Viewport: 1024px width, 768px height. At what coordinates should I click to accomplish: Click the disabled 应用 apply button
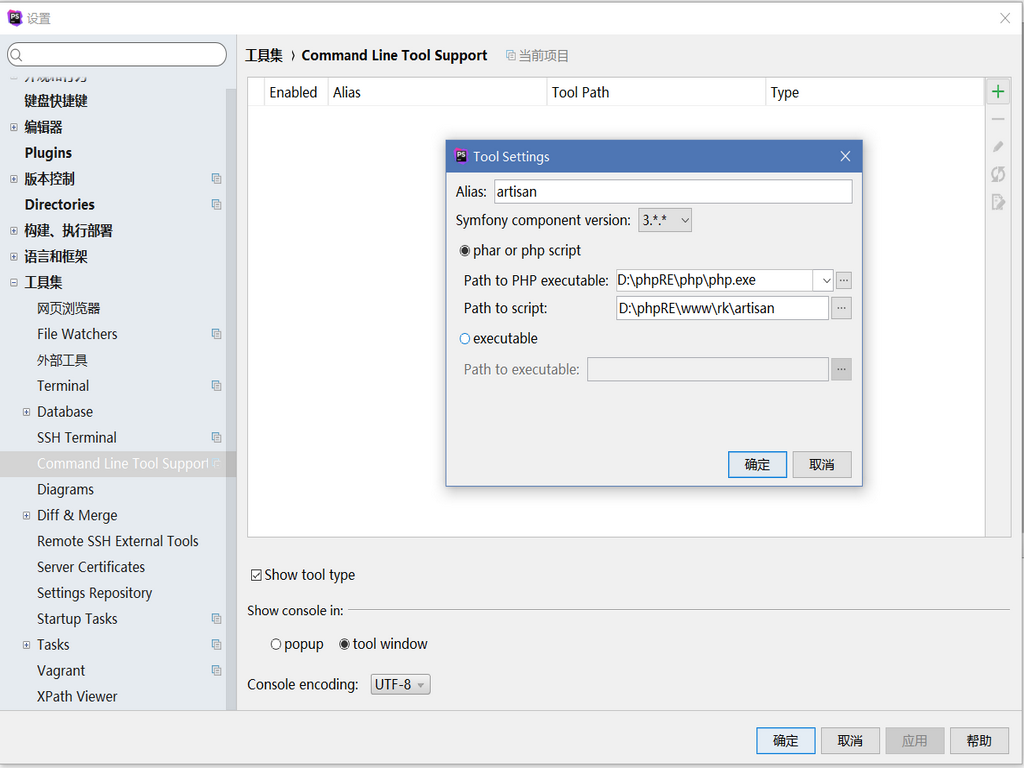[915, 741]
